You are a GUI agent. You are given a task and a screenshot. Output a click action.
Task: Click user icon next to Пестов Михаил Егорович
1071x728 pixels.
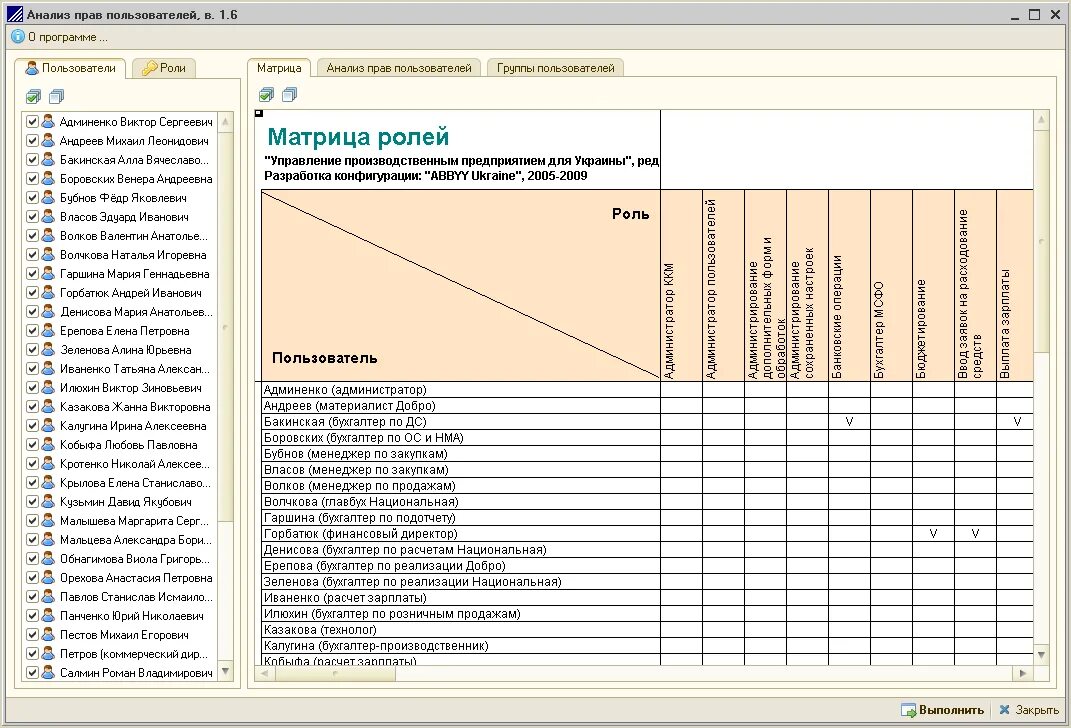coord(48,634)
